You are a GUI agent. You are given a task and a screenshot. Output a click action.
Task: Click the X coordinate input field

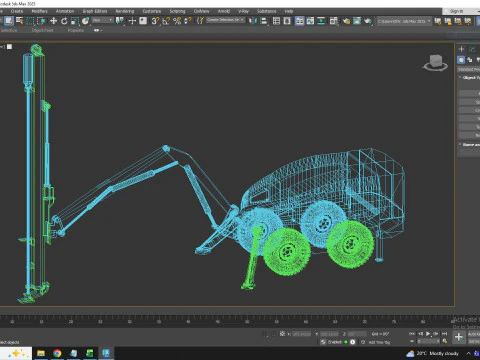[302, 334]
